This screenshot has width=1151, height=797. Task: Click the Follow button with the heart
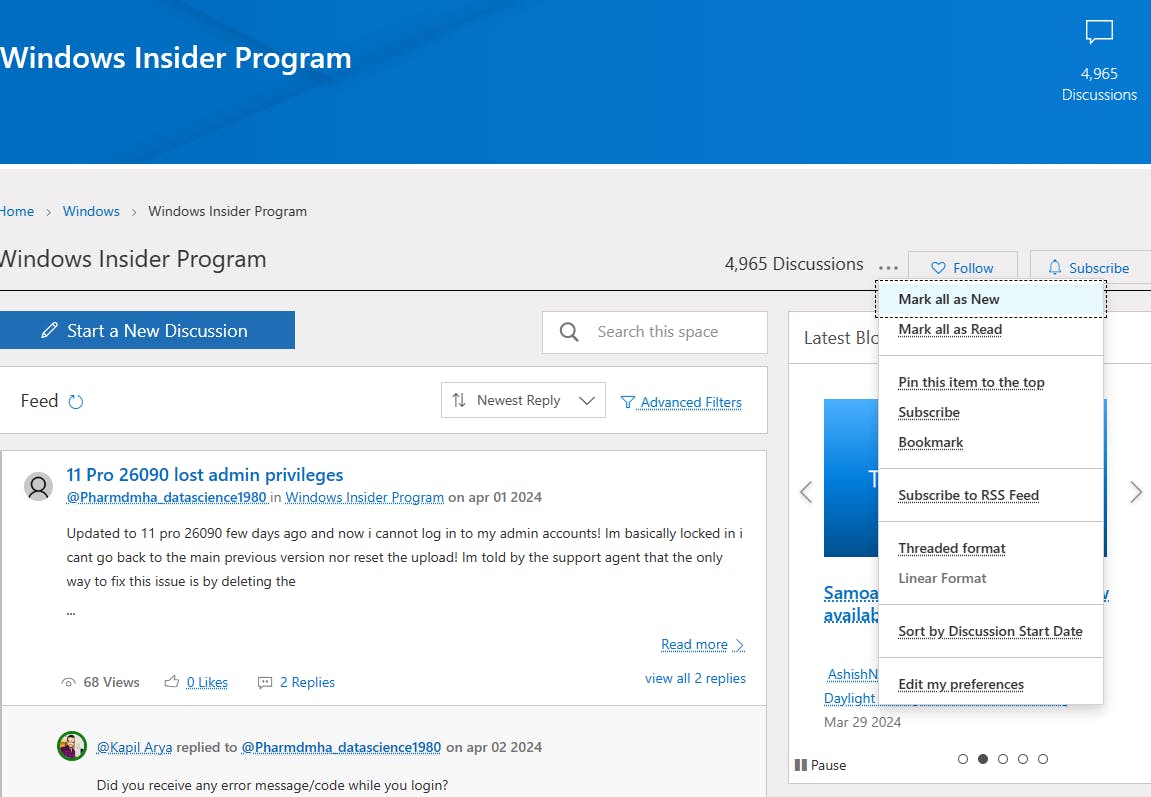[962, 268]
